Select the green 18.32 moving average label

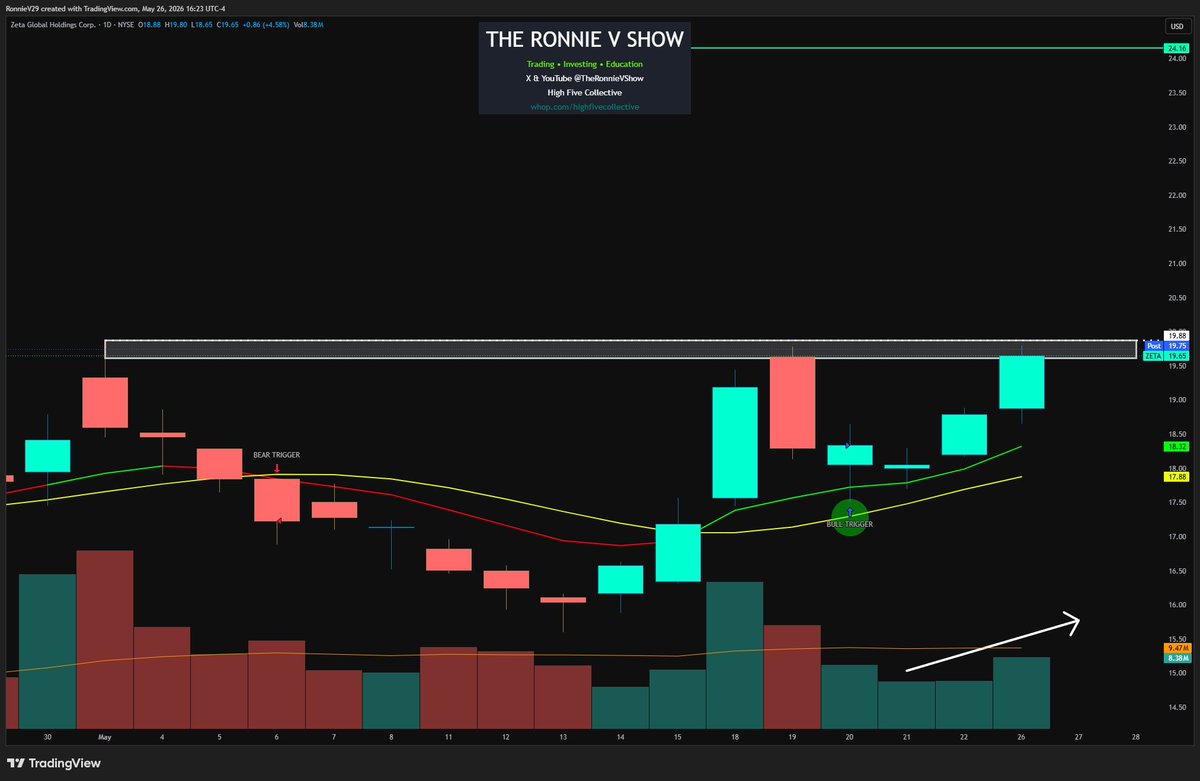(x=1175, y=447)
